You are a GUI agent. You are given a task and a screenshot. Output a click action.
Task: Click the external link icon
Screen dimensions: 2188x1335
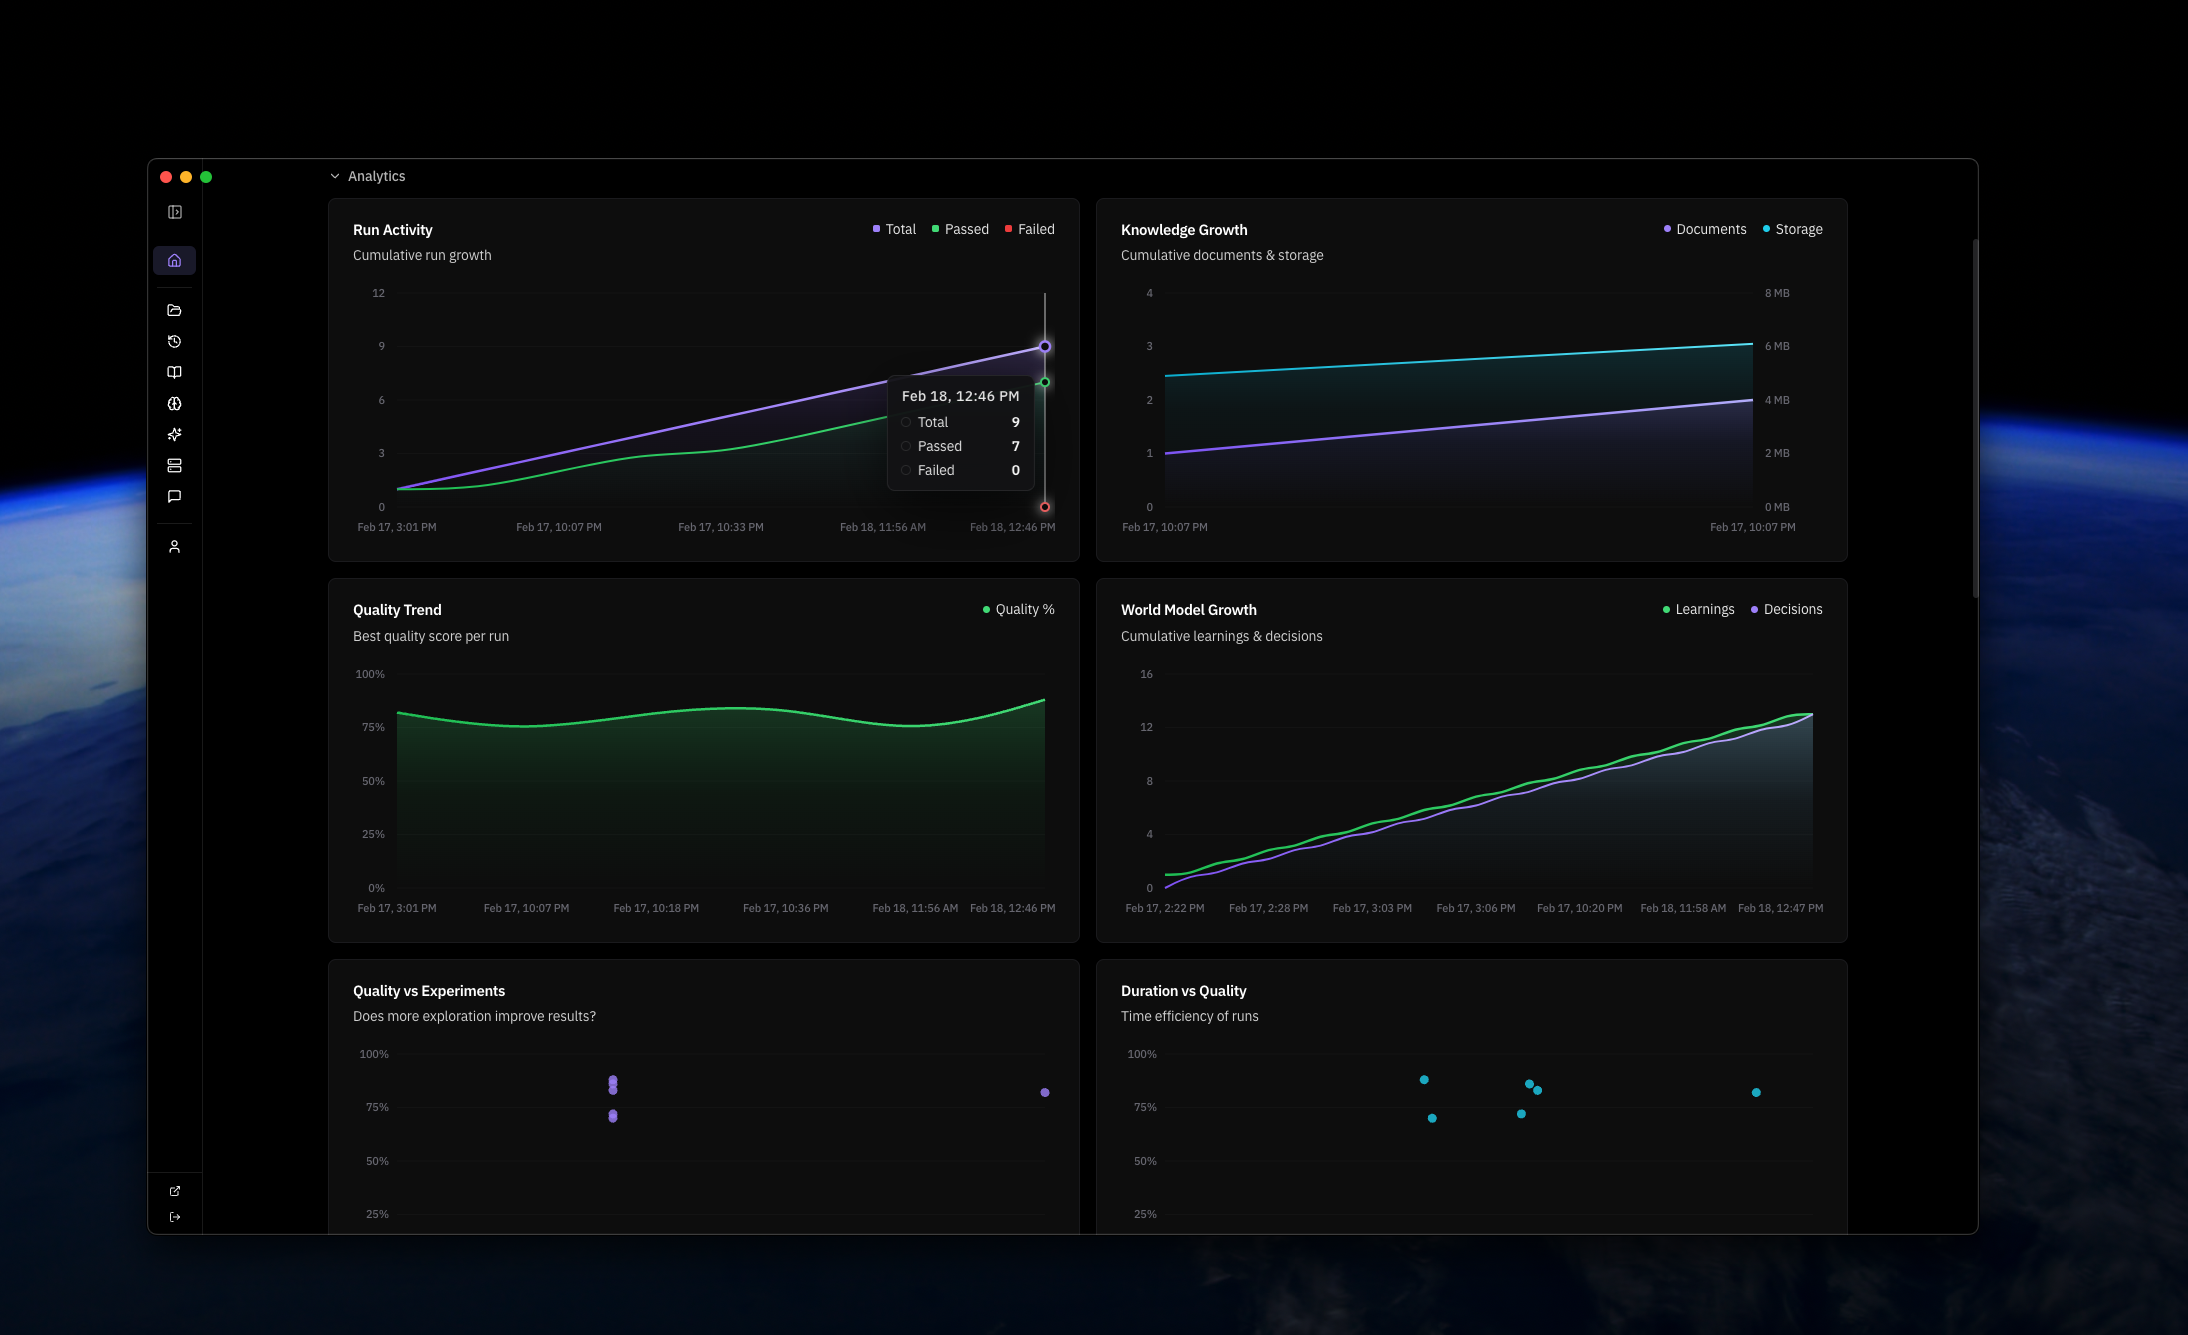175,1191
